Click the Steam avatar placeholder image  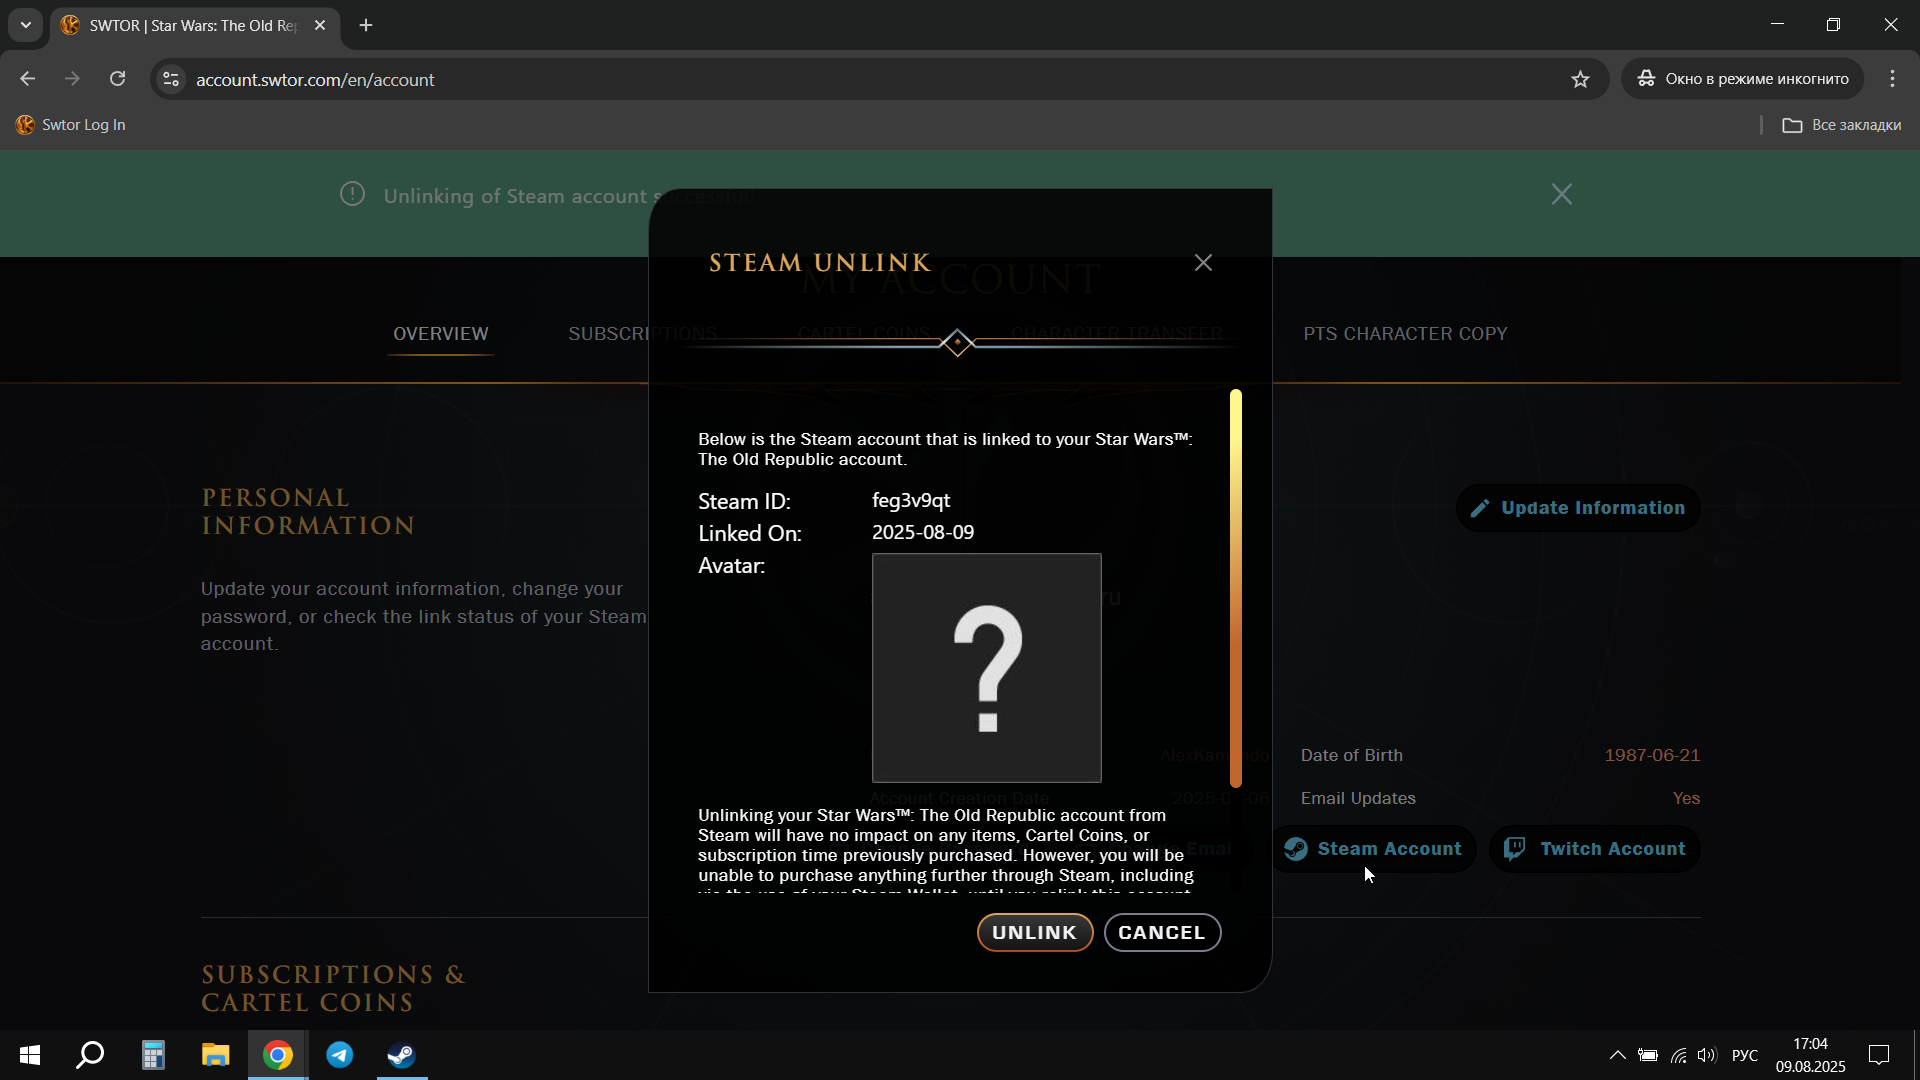(x=986, y=668)
